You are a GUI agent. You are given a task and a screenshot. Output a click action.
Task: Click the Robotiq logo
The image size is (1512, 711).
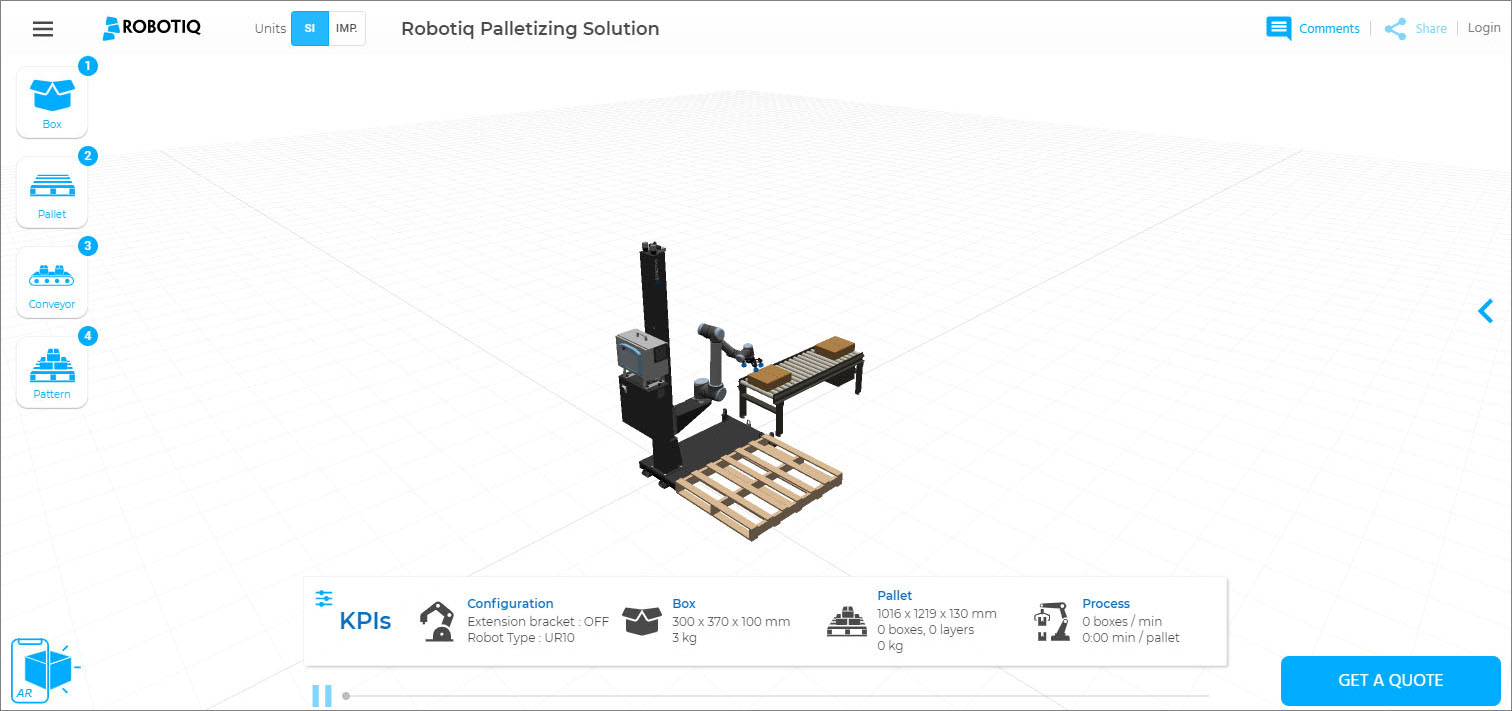(x=152, y=28)
